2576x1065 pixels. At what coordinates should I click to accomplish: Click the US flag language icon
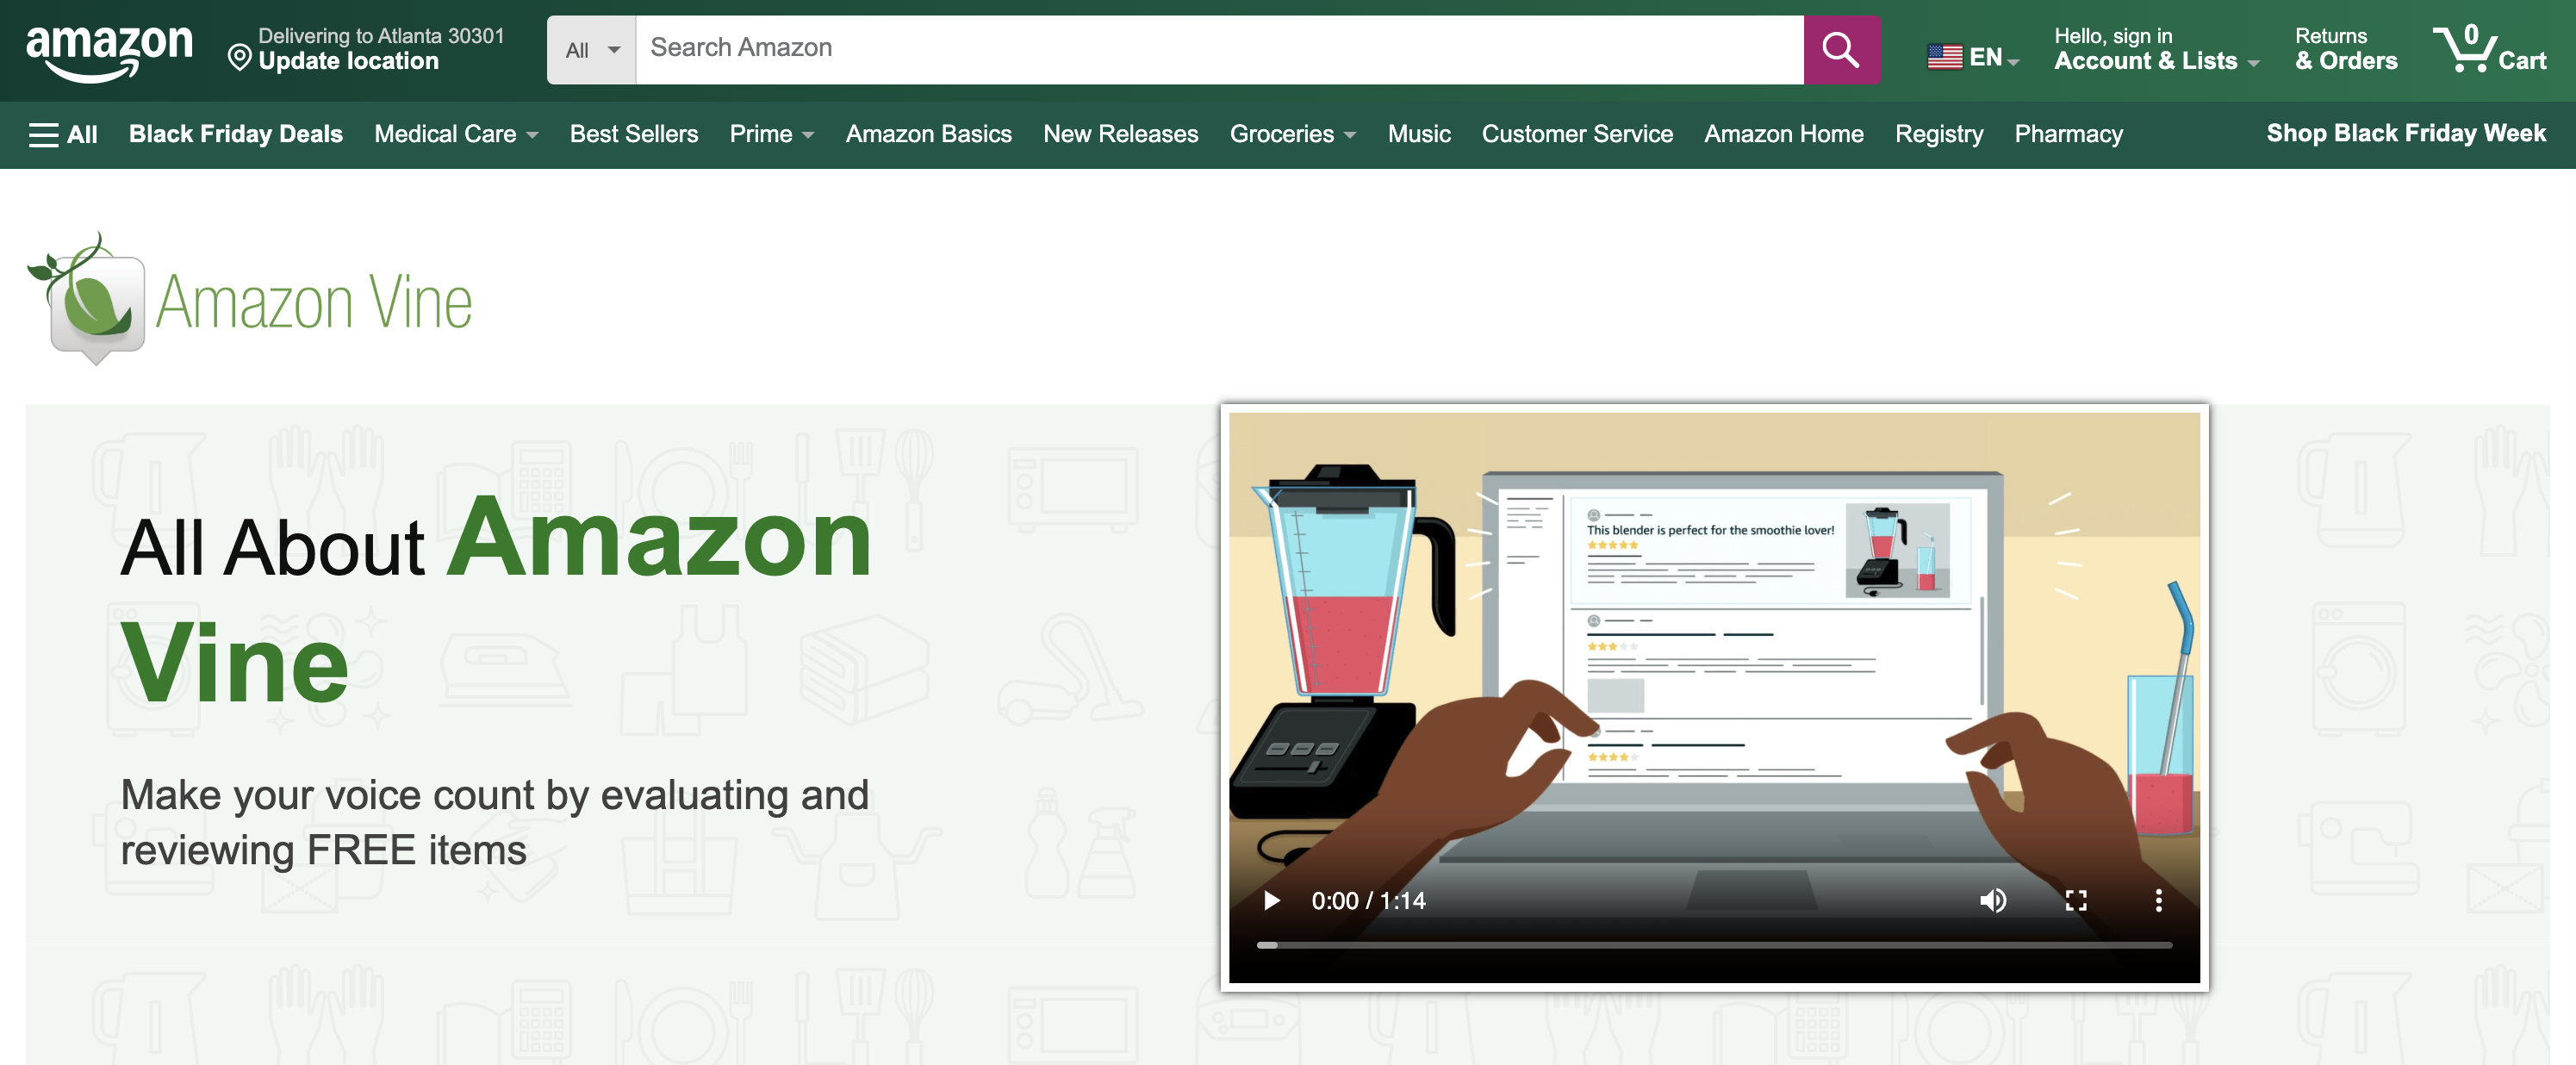[1945, 57]
